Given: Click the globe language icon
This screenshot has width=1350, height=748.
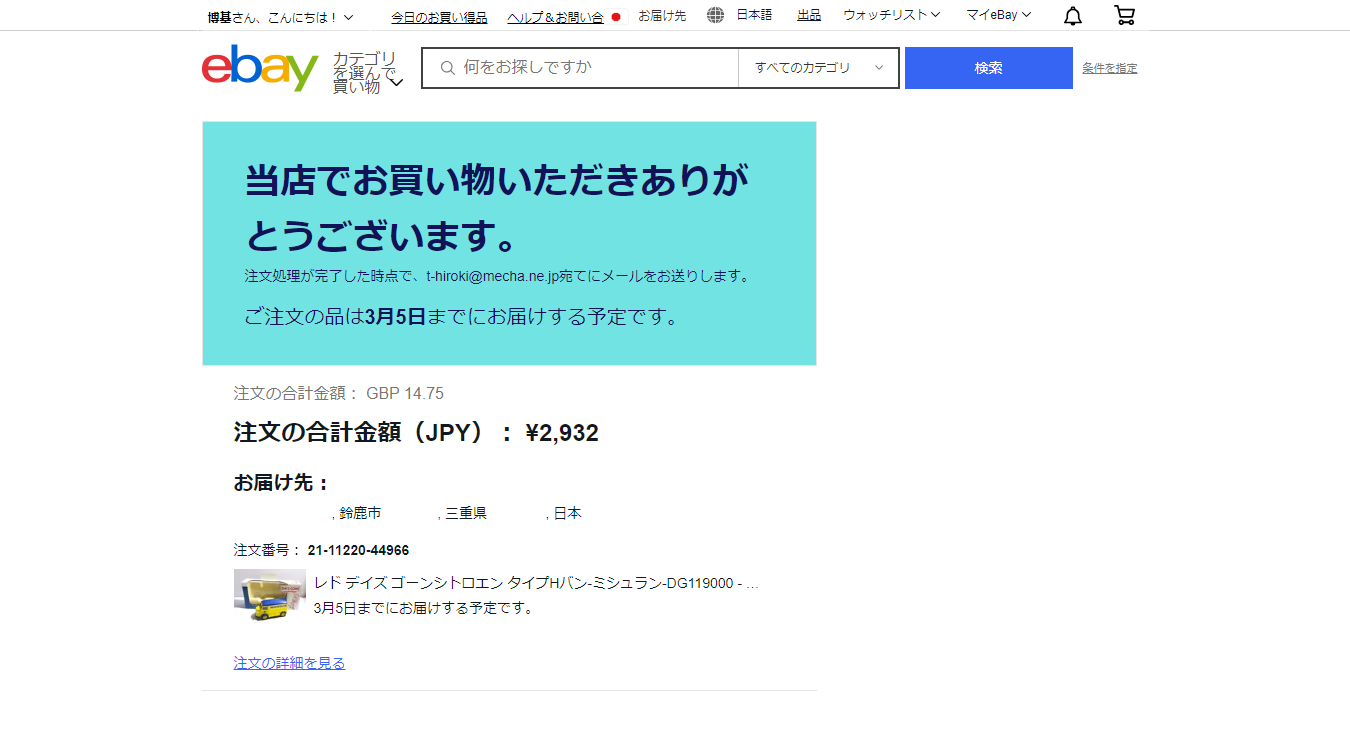Looking at the screenshot, I should pyautogui.click(x=715, y=15).
